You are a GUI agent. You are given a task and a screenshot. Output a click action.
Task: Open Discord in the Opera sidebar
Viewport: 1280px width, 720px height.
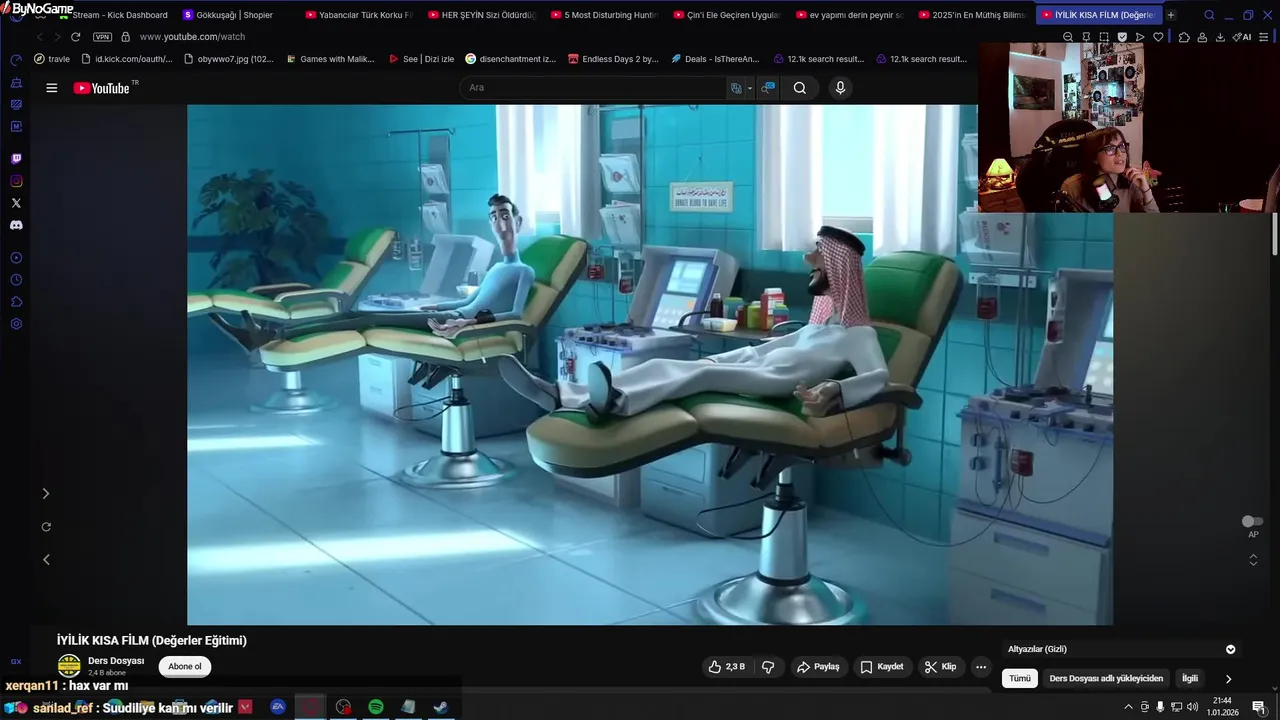pyautogui.click(x=16, y=226)
